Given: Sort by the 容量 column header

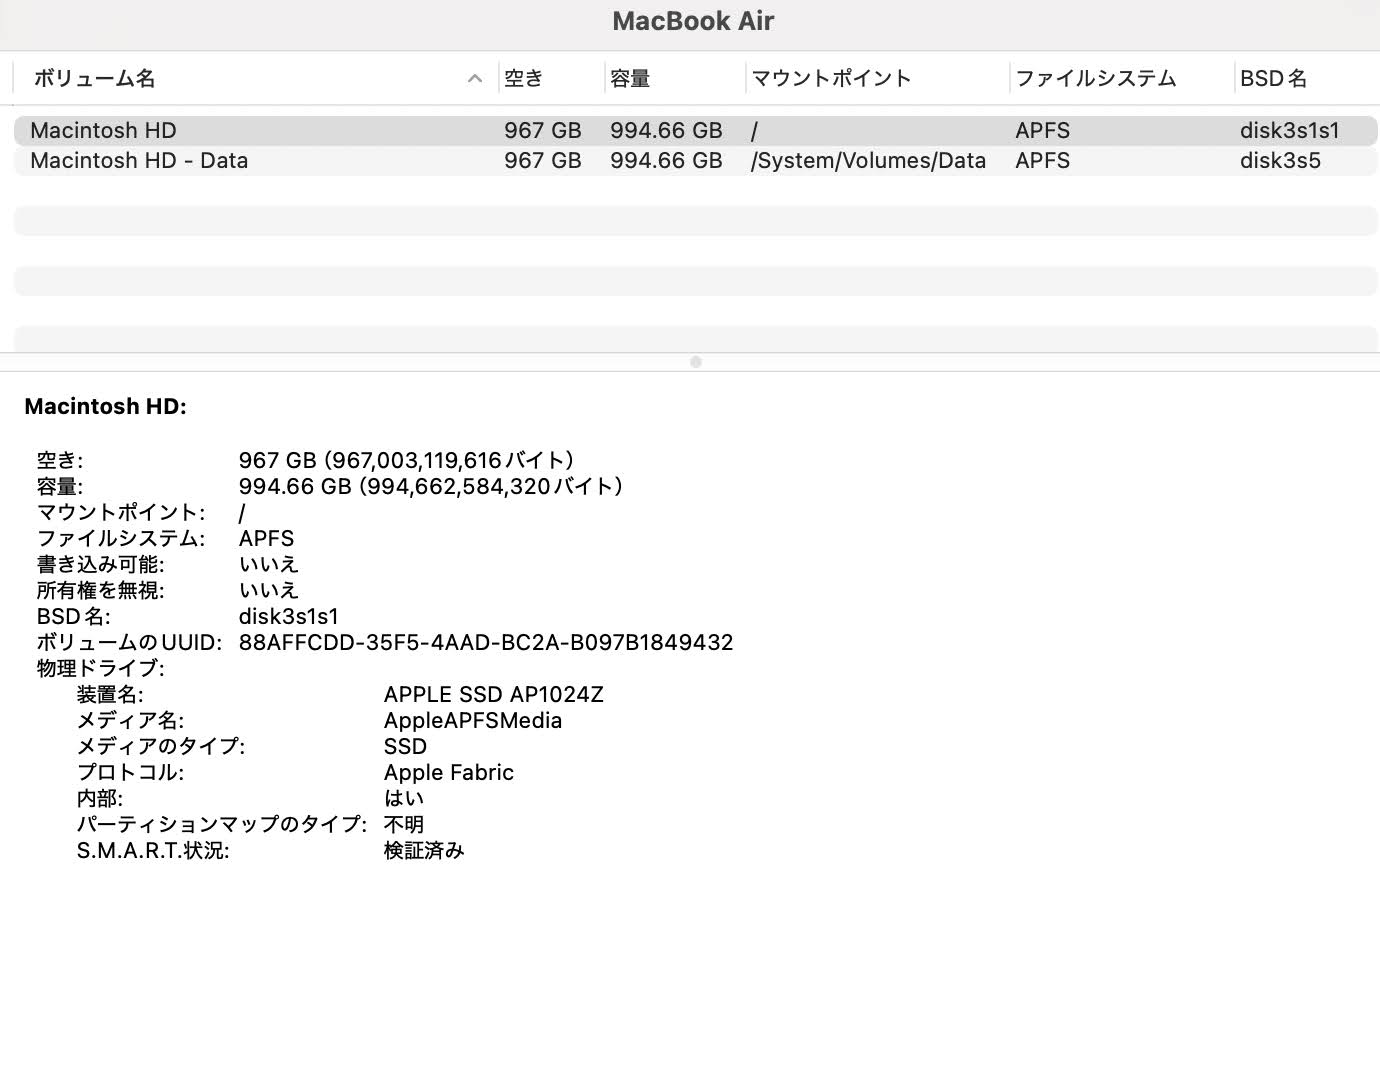Looking at the screenshot, I should [x=631, y=78].
